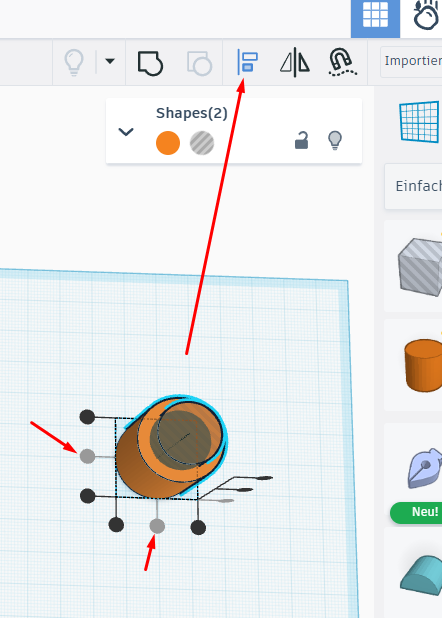Image resolution: width=442 pixels, height=618 pixels.
Task: Toggle the show-all lightbulb in toolbar
Action: [x=74, y=62]
